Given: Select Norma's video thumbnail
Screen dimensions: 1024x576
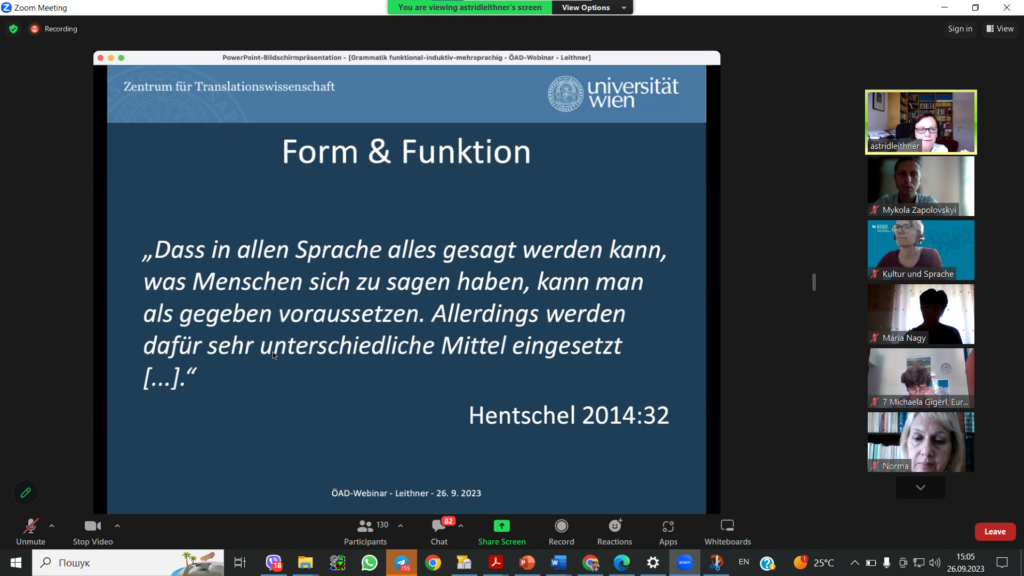Looking at the screenshot, I should point(921,442).
